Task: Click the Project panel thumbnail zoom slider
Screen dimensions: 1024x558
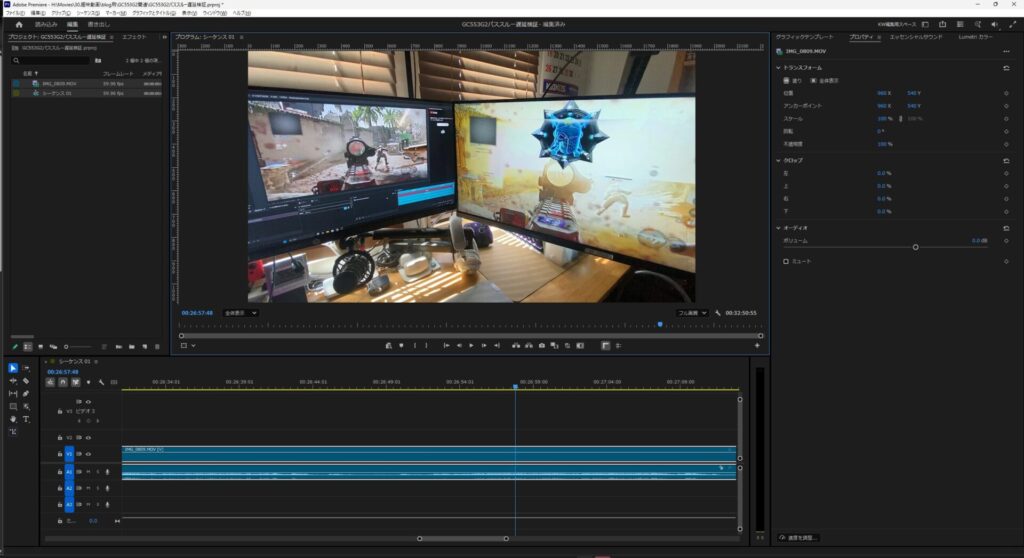Action: click(x=77, y=347)
